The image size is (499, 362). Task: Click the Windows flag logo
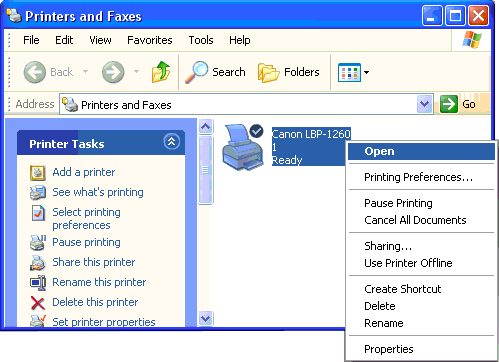point(472,40)
